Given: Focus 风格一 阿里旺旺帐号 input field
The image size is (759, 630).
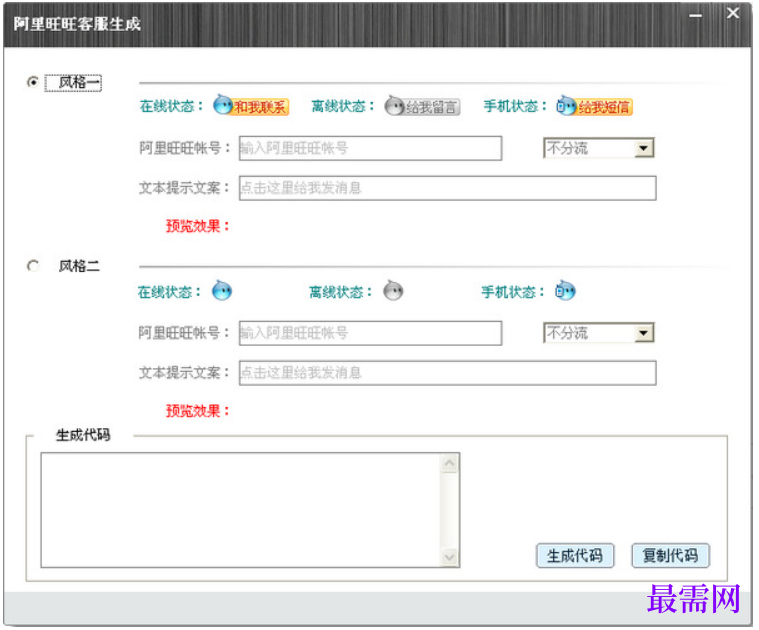Looking at the screenshot, I should pyautogui.click(x=370, y=148).
